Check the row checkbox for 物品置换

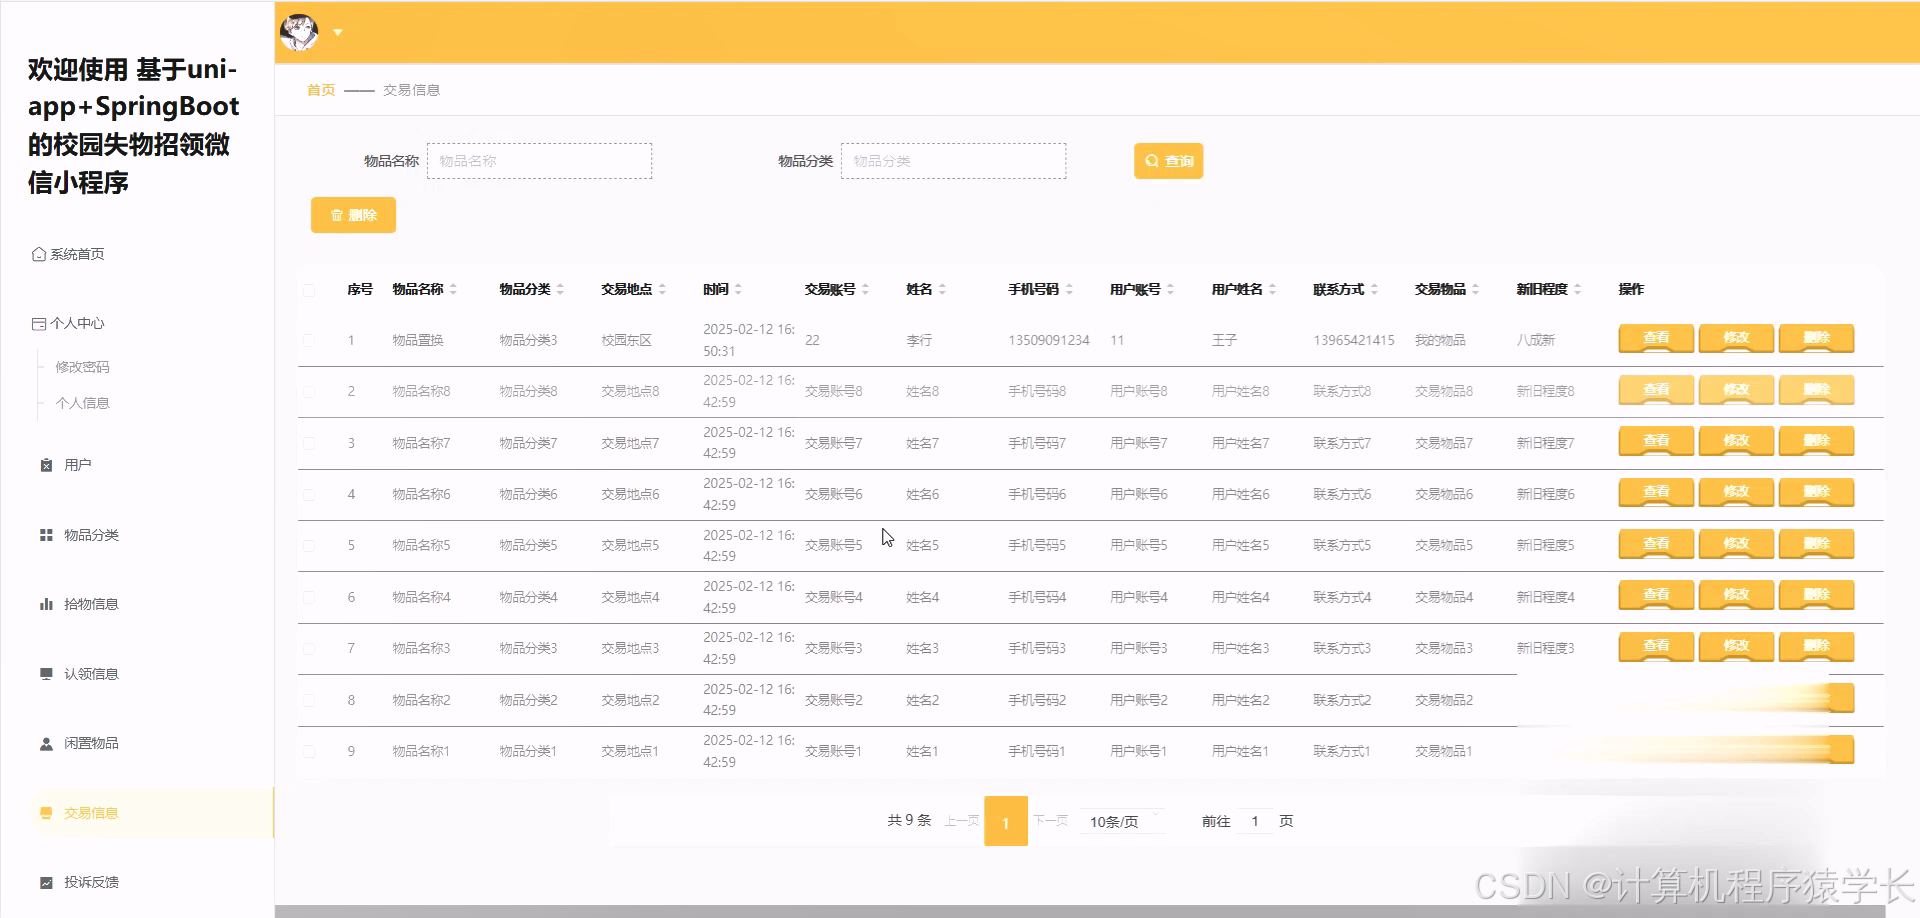[x=309, y=339]
